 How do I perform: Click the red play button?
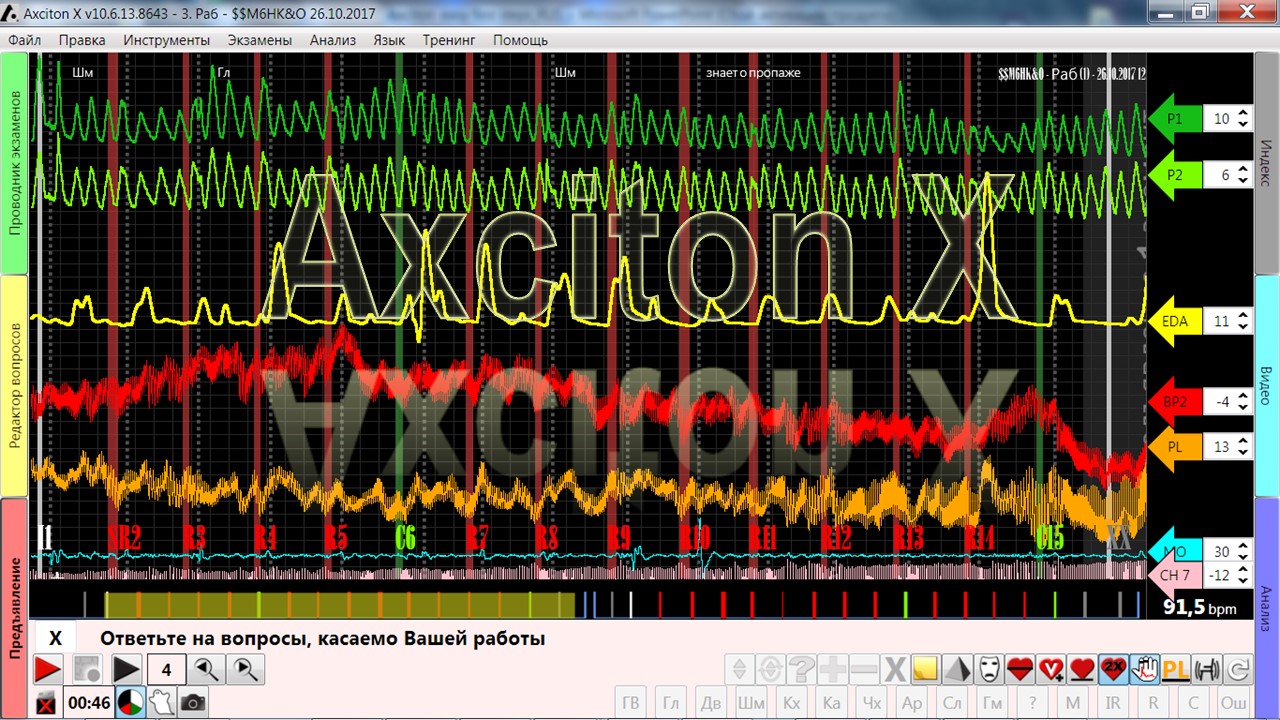point(47,669)
